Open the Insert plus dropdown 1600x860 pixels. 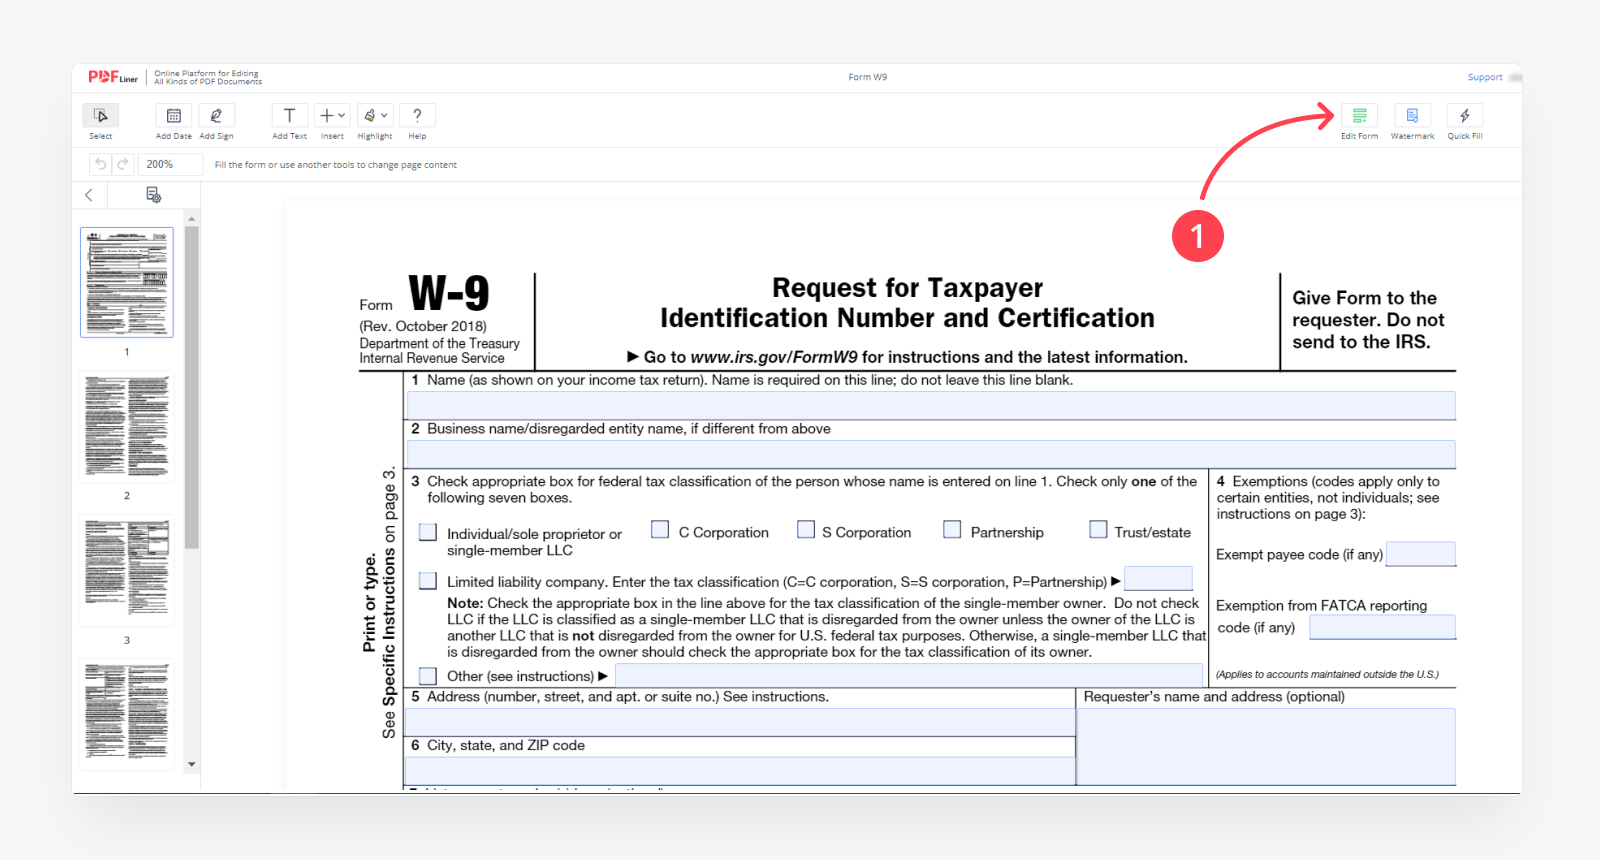[332, 116]
